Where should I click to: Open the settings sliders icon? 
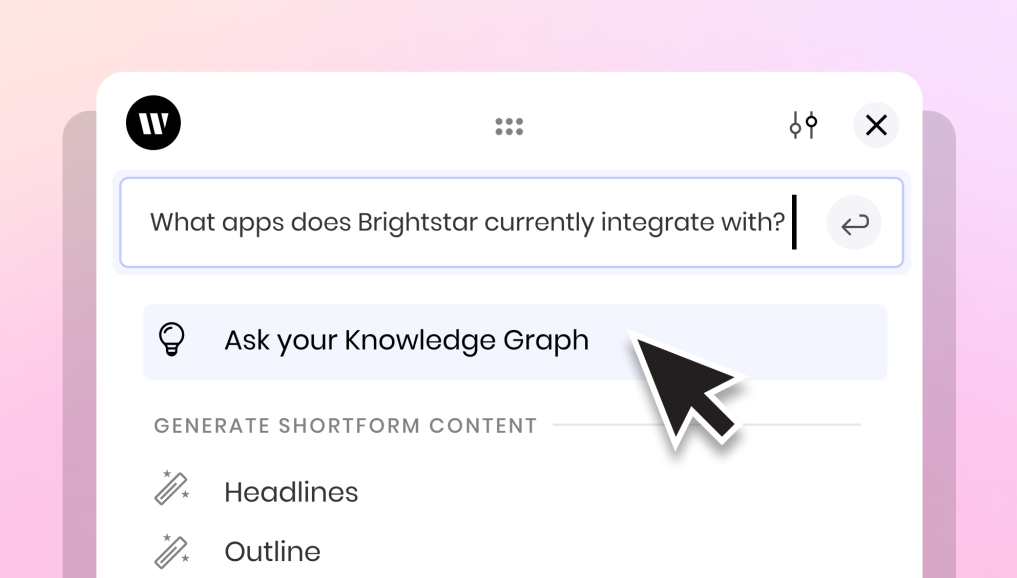point(804,125)
